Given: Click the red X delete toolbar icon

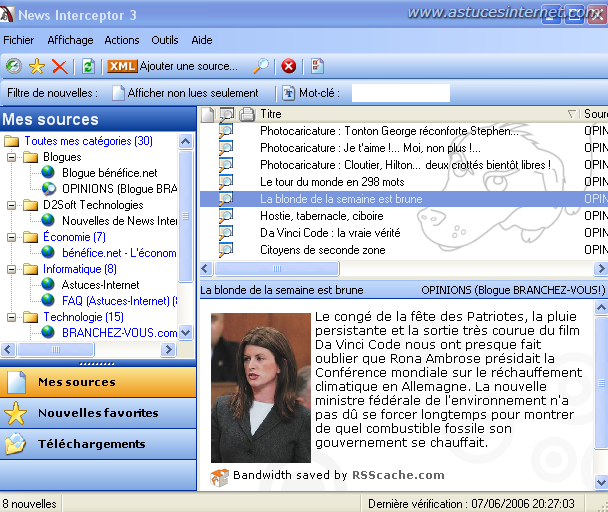Looking at the screenshot, I should click(x=59, y=66).
